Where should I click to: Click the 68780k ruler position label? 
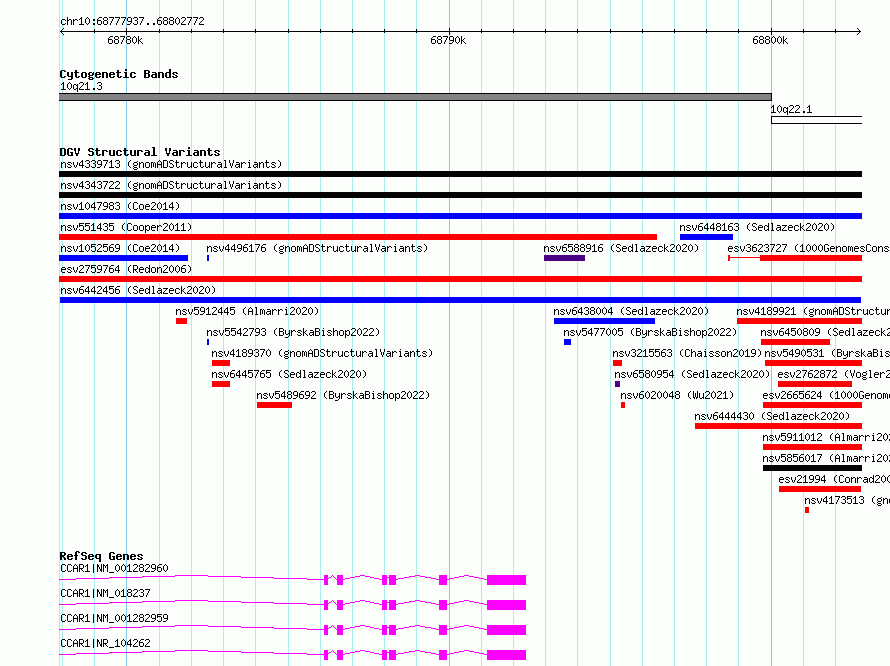pos(125,40)
